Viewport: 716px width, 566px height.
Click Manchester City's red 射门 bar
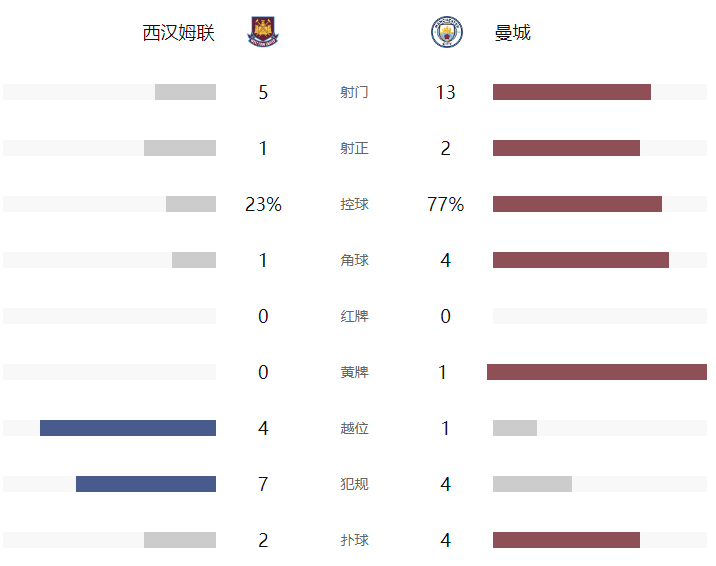tap(572, 92)
